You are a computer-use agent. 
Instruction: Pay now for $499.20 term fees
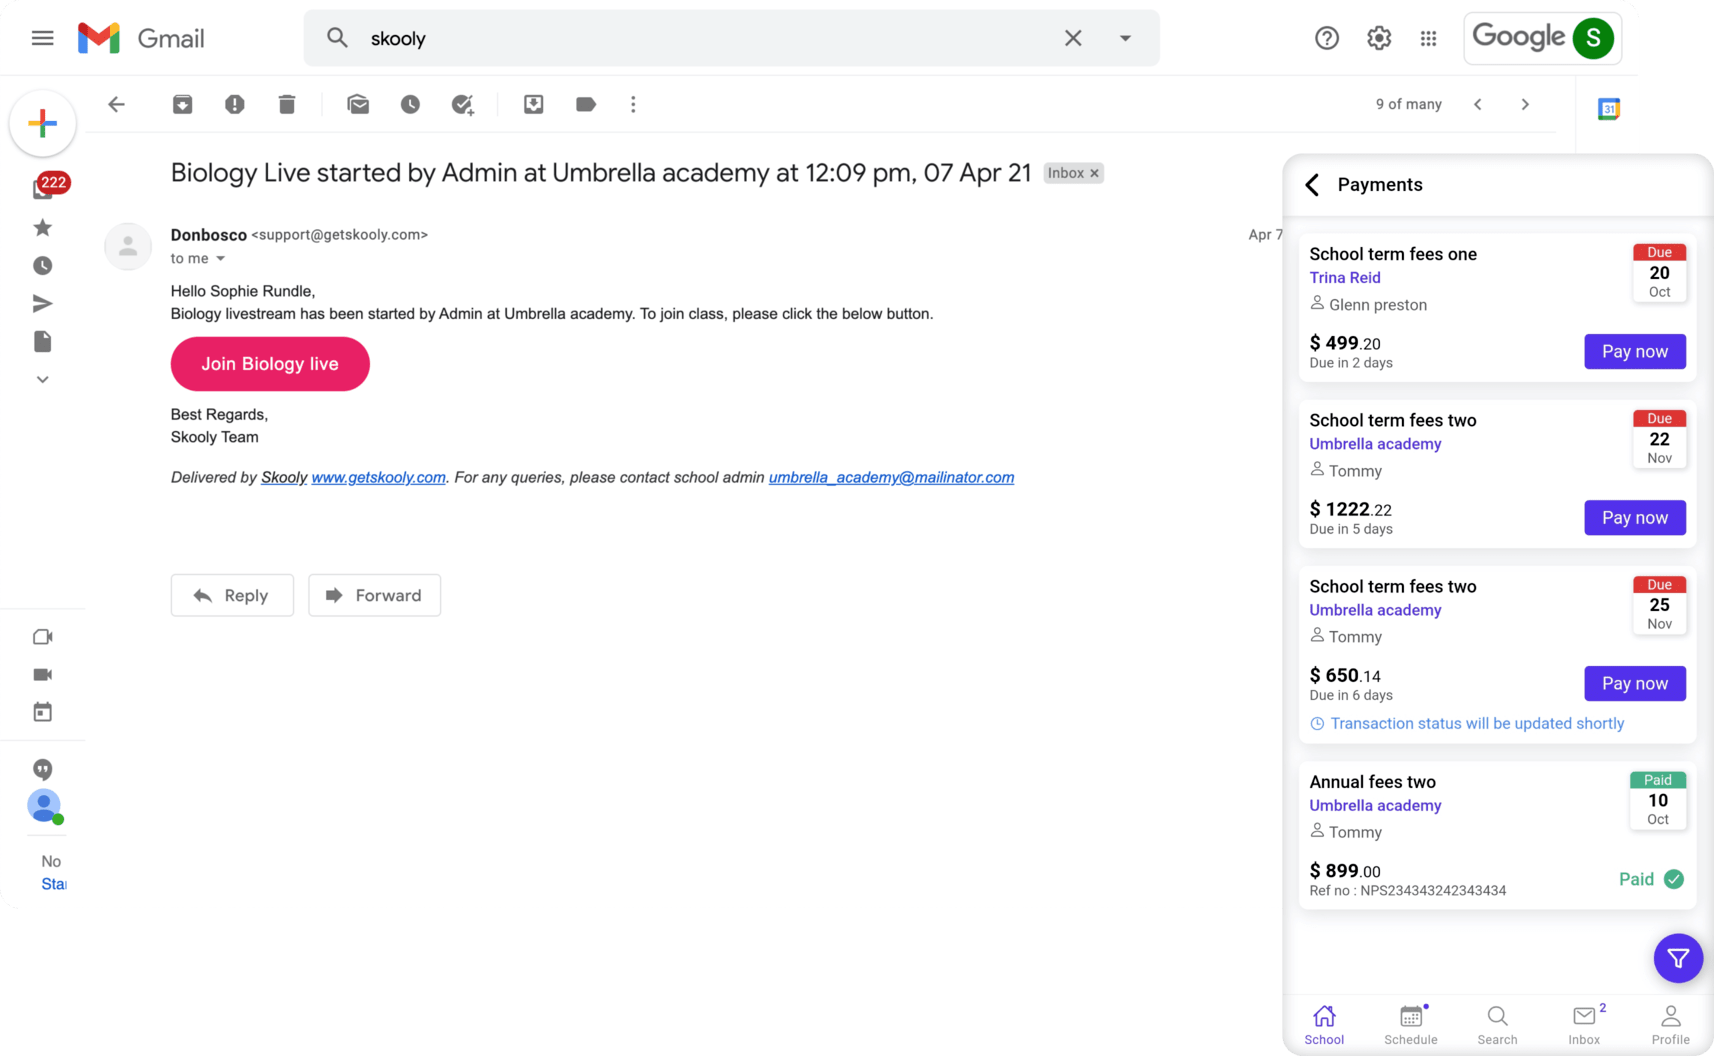[1634, 351]
